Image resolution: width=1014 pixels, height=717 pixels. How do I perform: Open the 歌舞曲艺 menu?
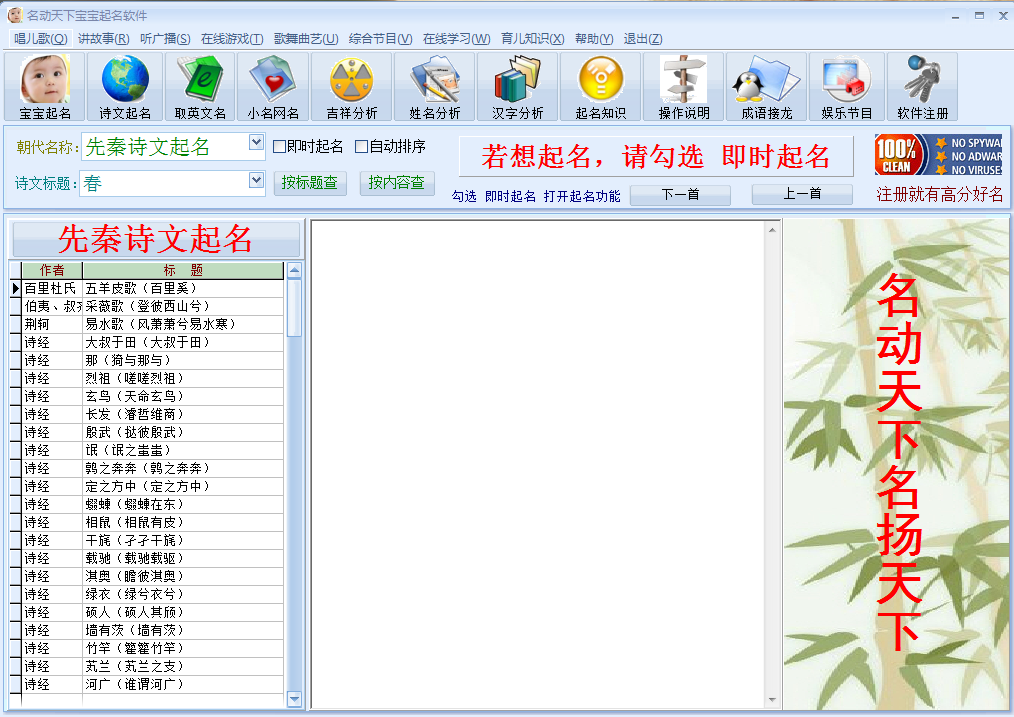[306, 39]
